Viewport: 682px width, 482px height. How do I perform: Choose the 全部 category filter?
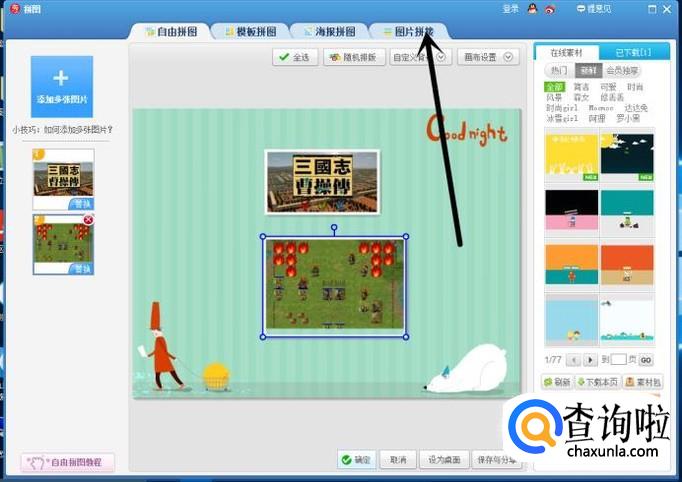555,87
